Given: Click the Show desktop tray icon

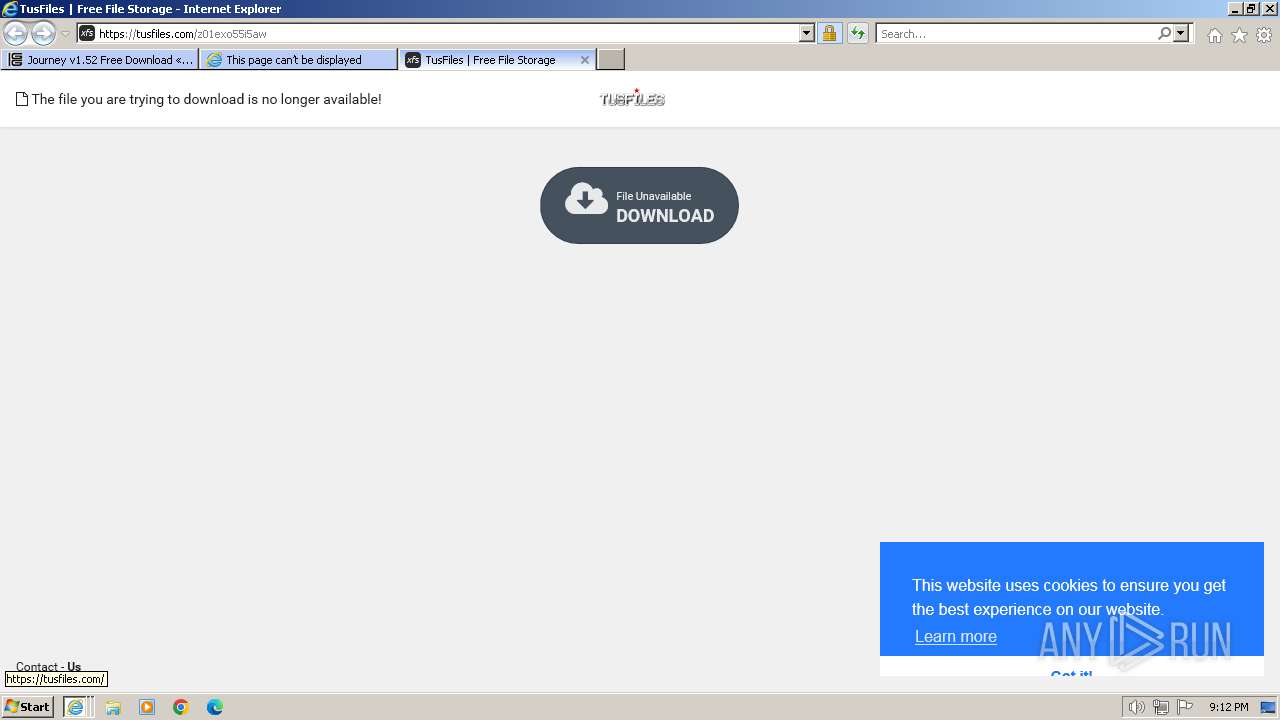Looking at the screenshot, I should 1268,707.
